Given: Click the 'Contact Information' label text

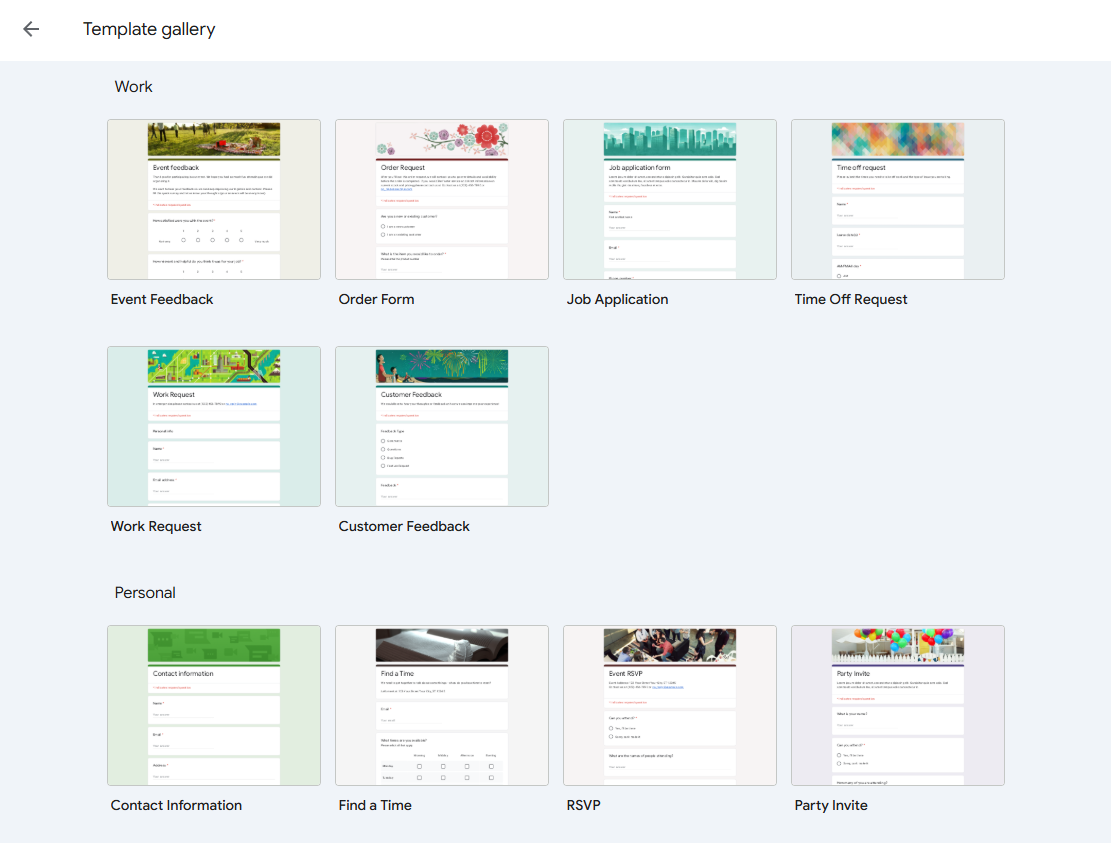Looking at the screenshot, I should 176,805.
